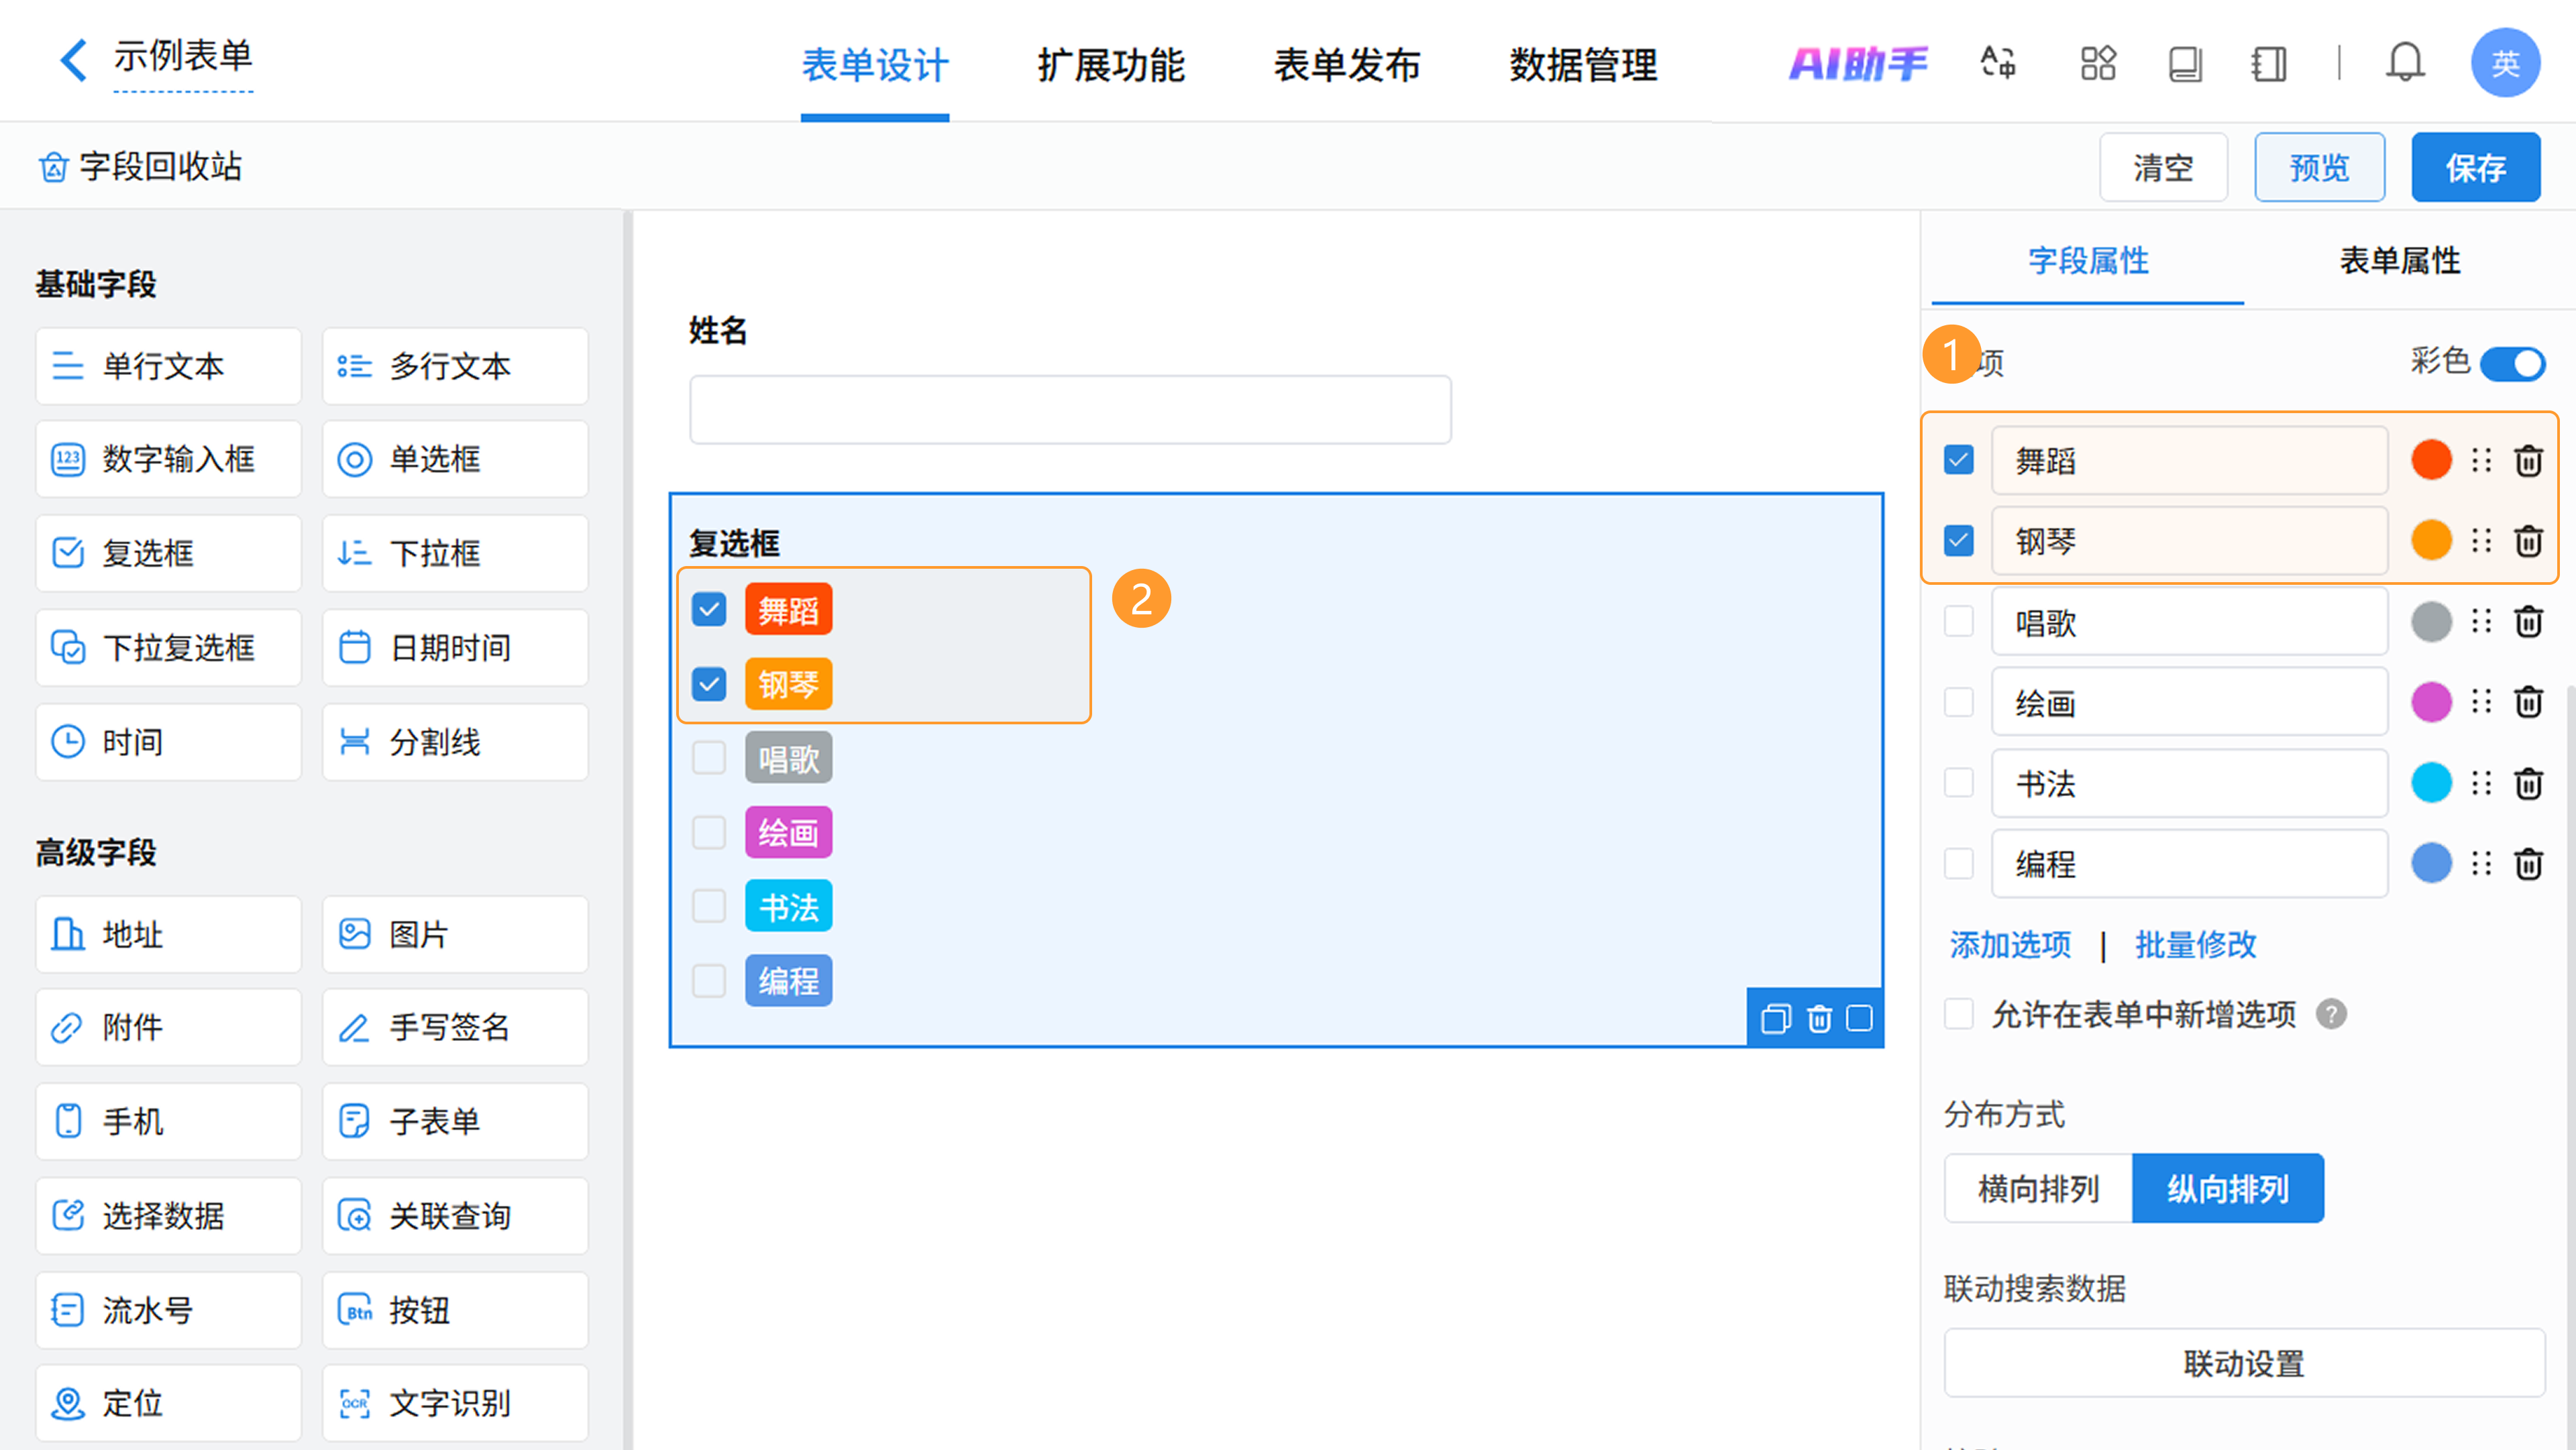Toggle the 彩色 color switch
This screenshot has height=1450, width=2576.
2513,363
